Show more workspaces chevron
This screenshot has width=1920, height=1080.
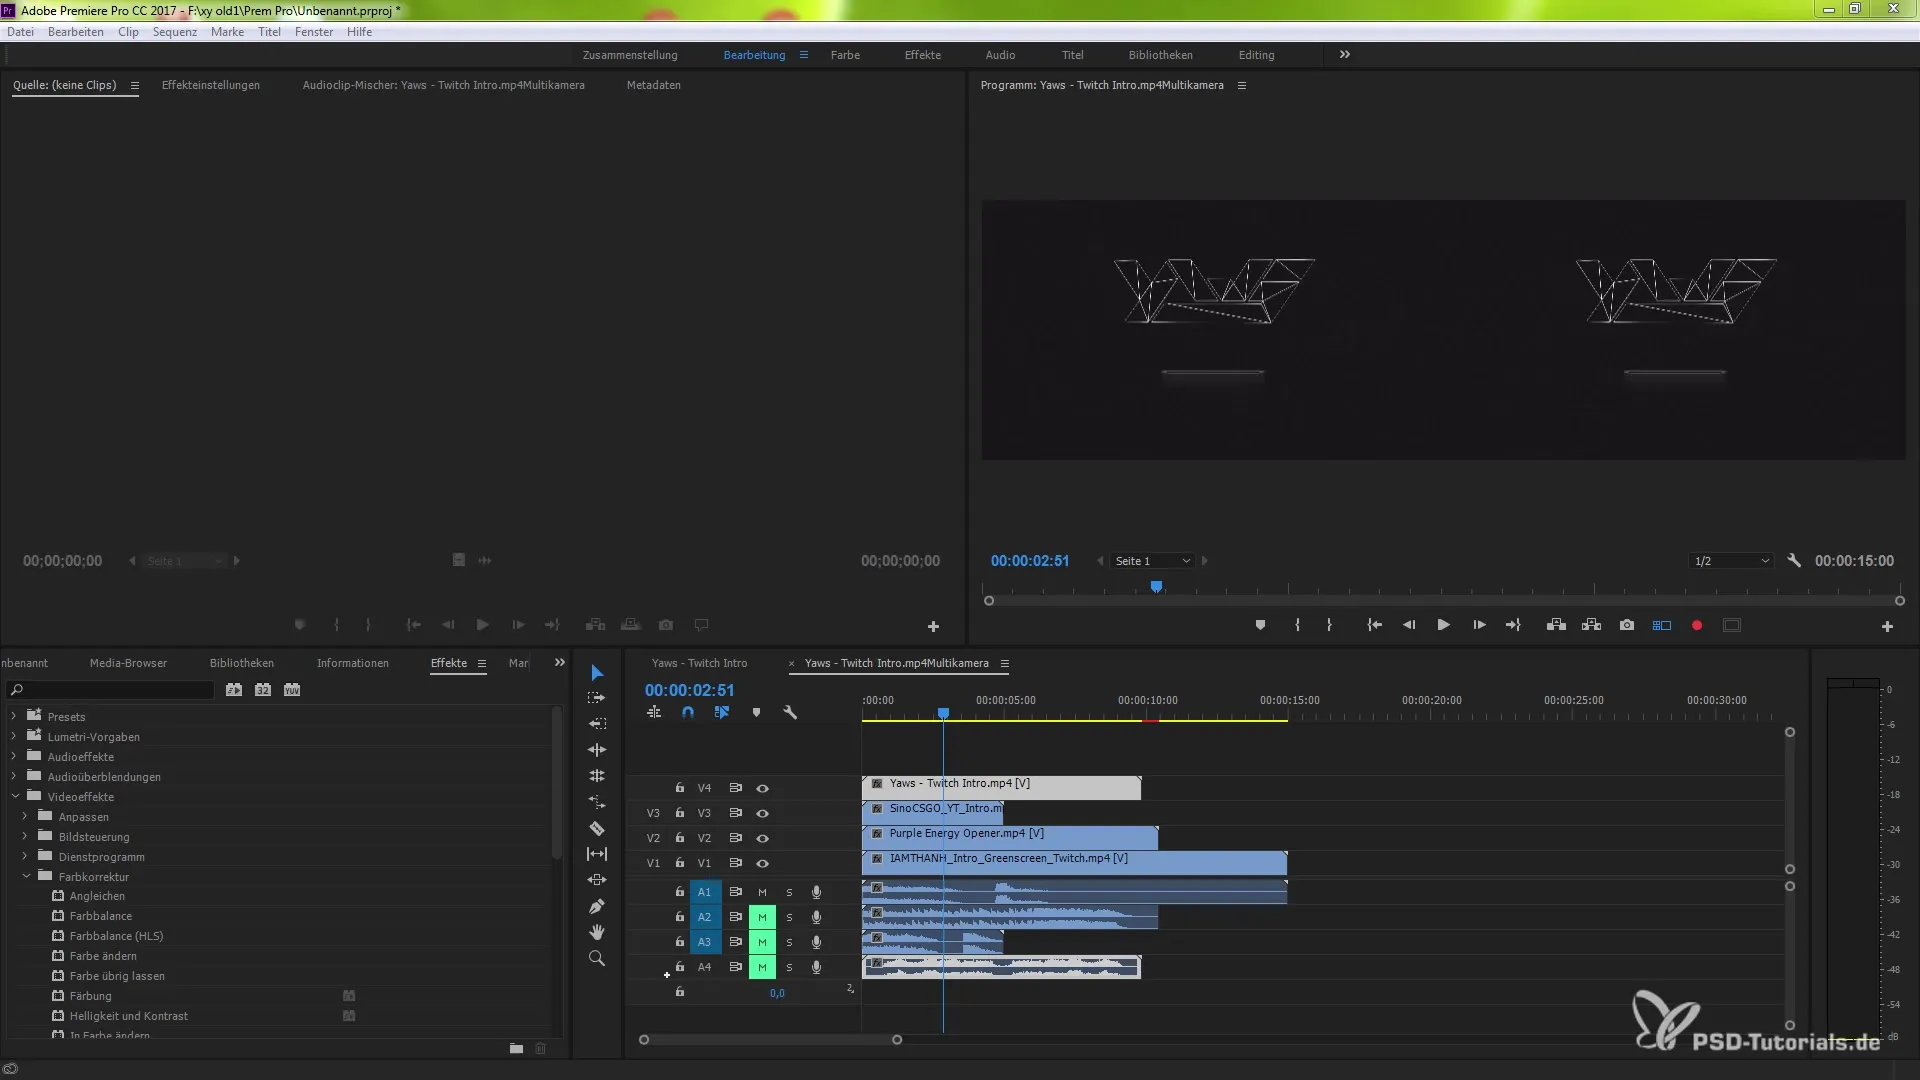pos(1345,55)
